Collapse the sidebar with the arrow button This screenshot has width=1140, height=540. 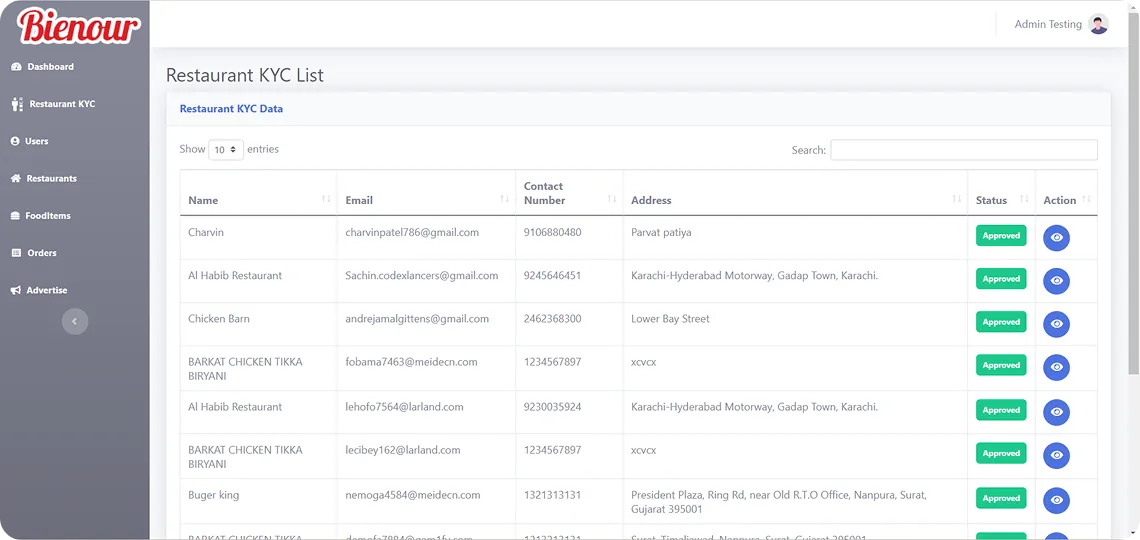[x=75, y=321]
